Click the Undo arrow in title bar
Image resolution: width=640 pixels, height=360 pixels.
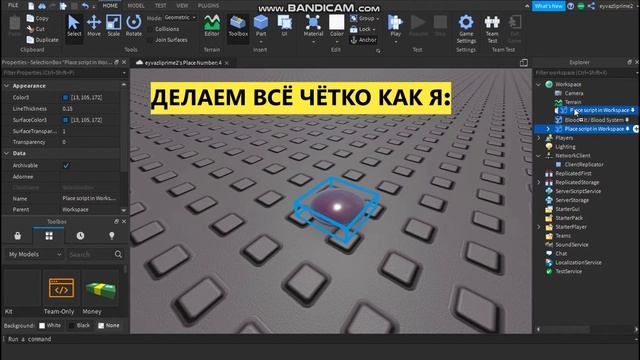pyautogui.click(x=85, y=6)
